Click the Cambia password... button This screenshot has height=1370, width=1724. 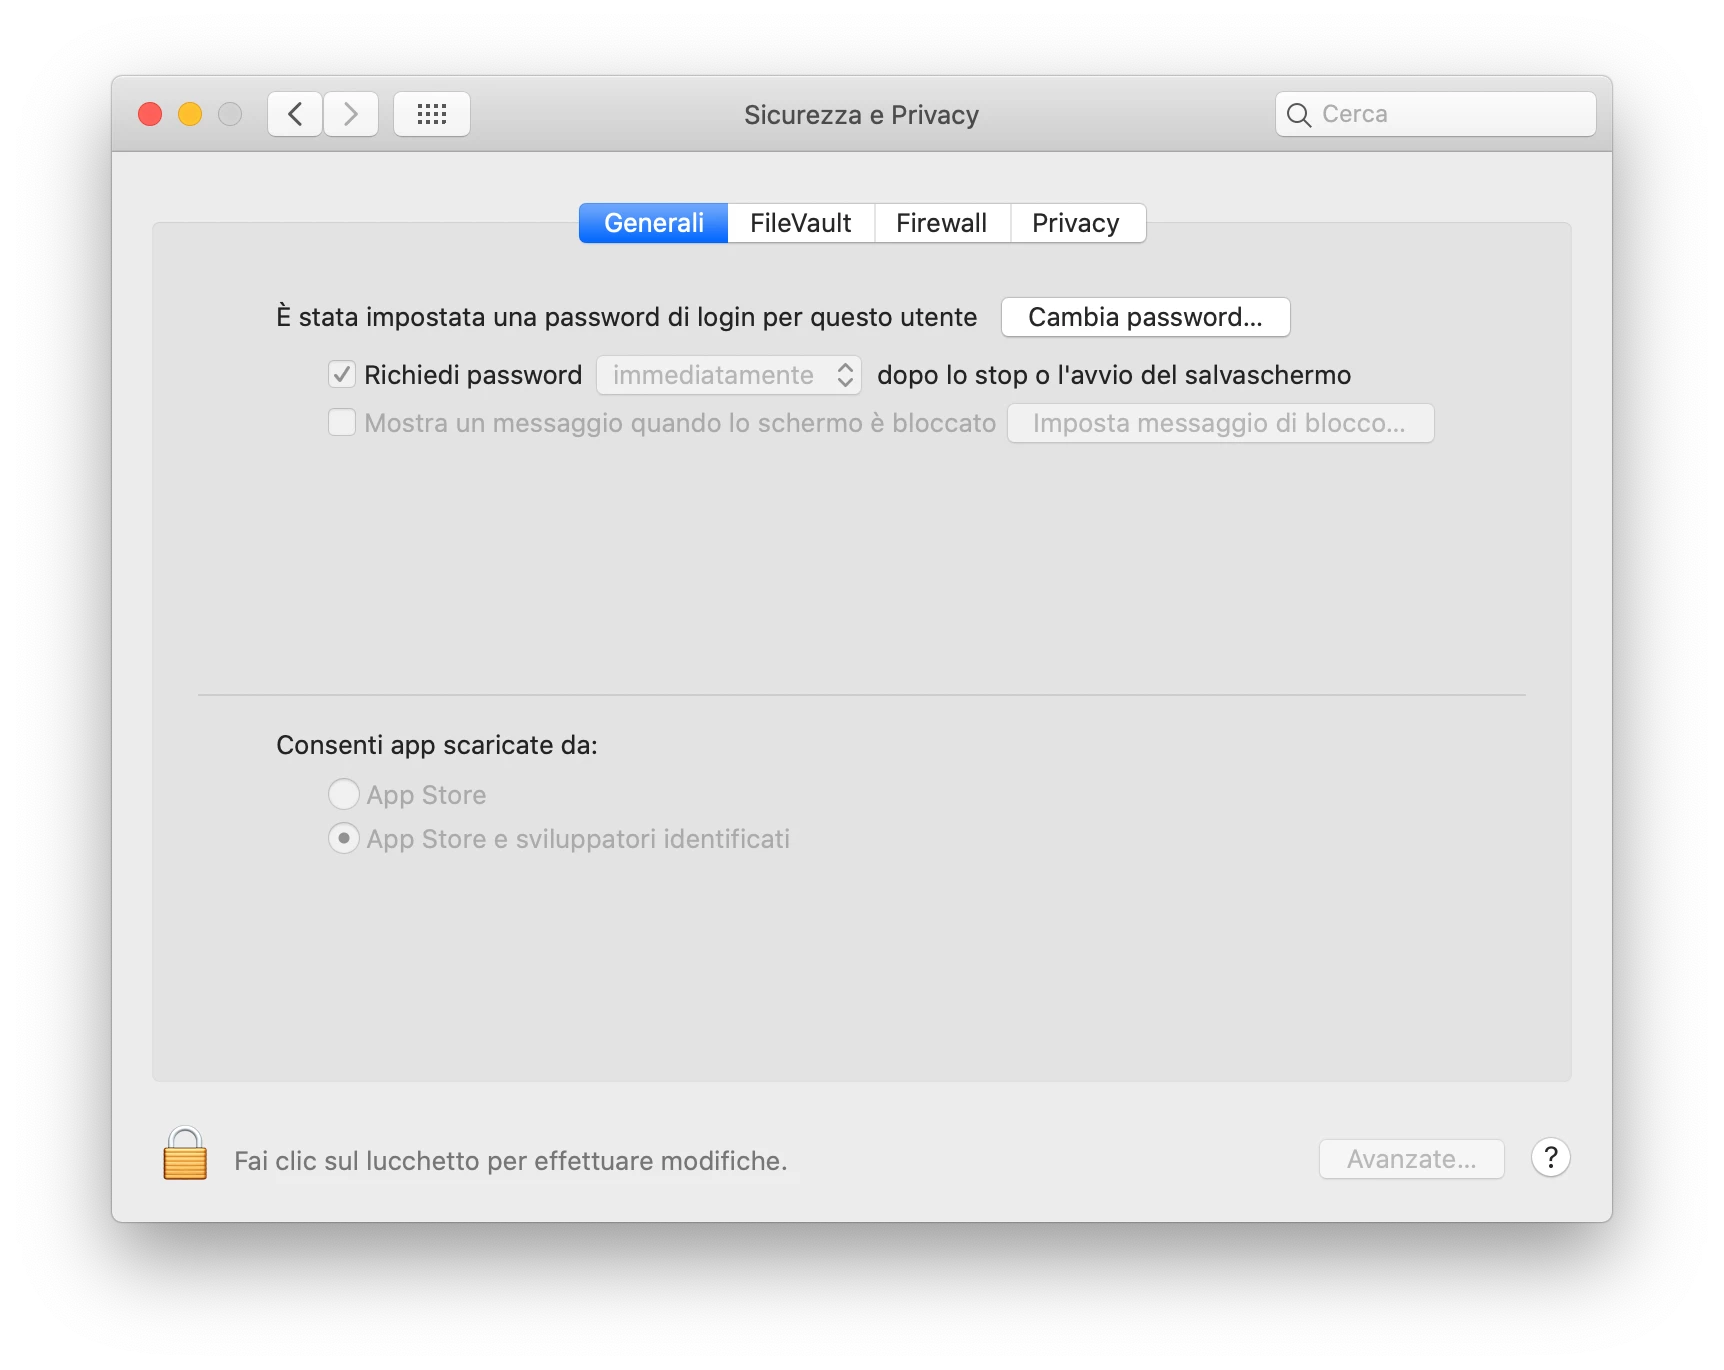(x=1146, y=317)
